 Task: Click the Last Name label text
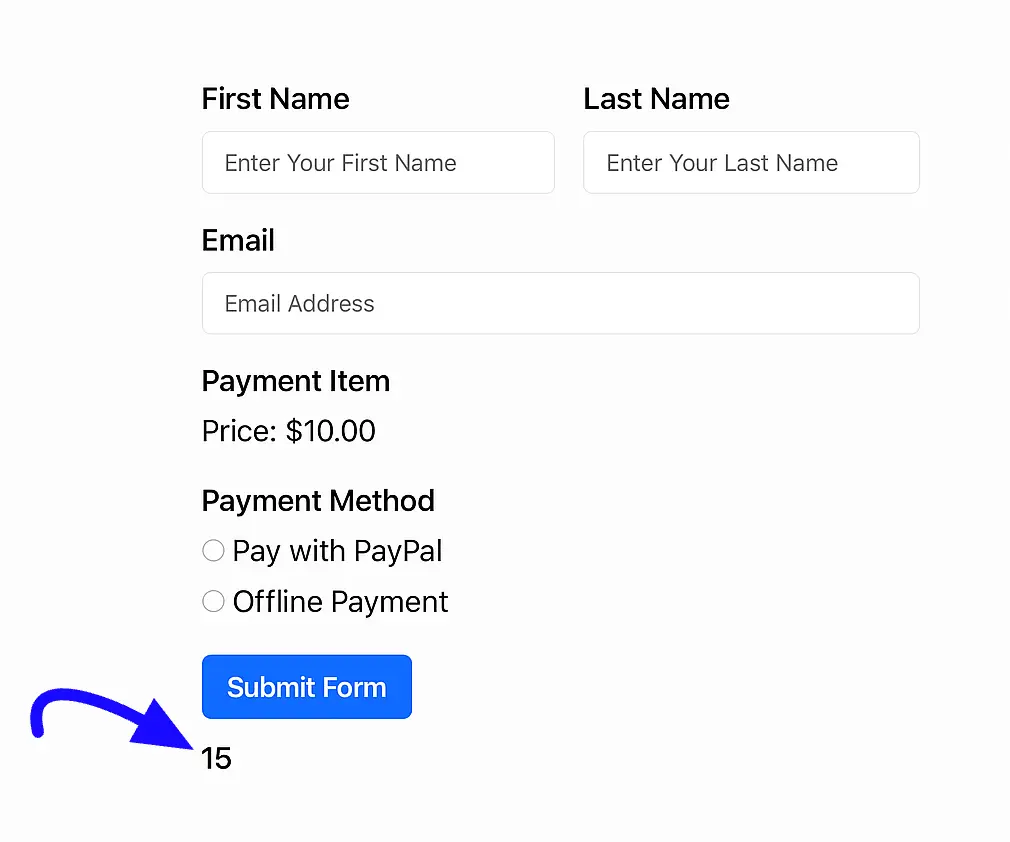click(x=656, y=99)
